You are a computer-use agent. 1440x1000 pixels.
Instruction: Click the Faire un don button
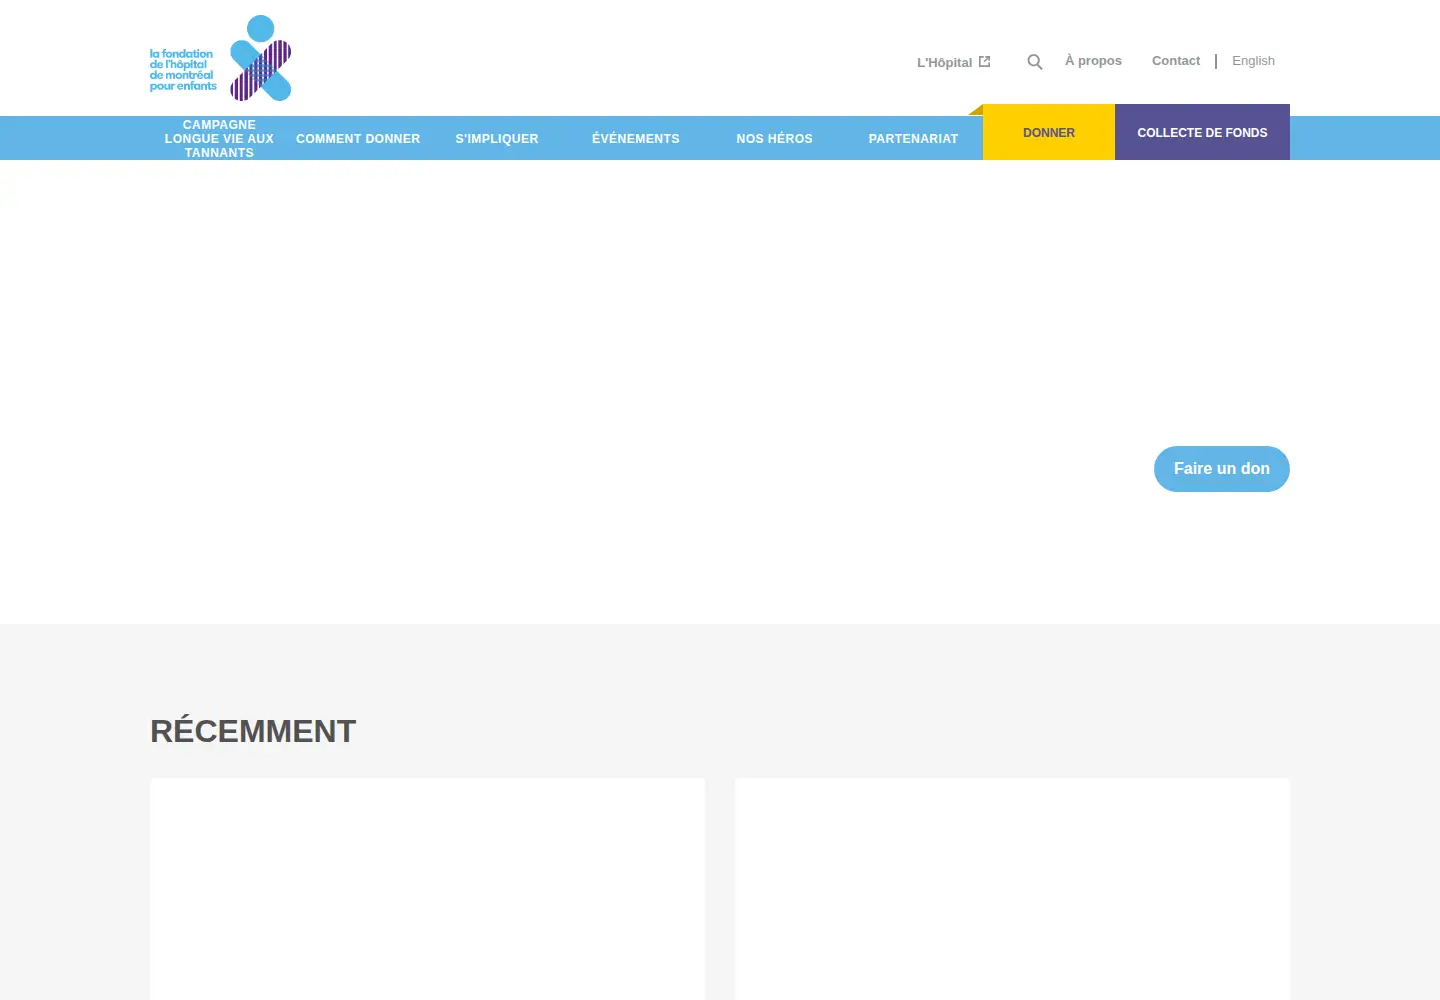point(1222,469)
